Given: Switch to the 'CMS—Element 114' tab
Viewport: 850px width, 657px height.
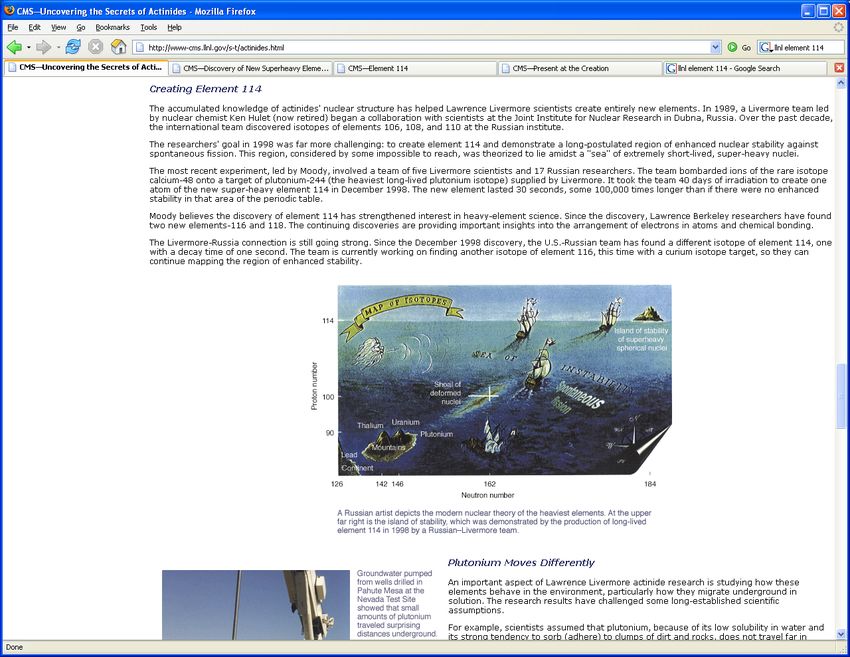Looking at the screenshot, I should point(415,68).
